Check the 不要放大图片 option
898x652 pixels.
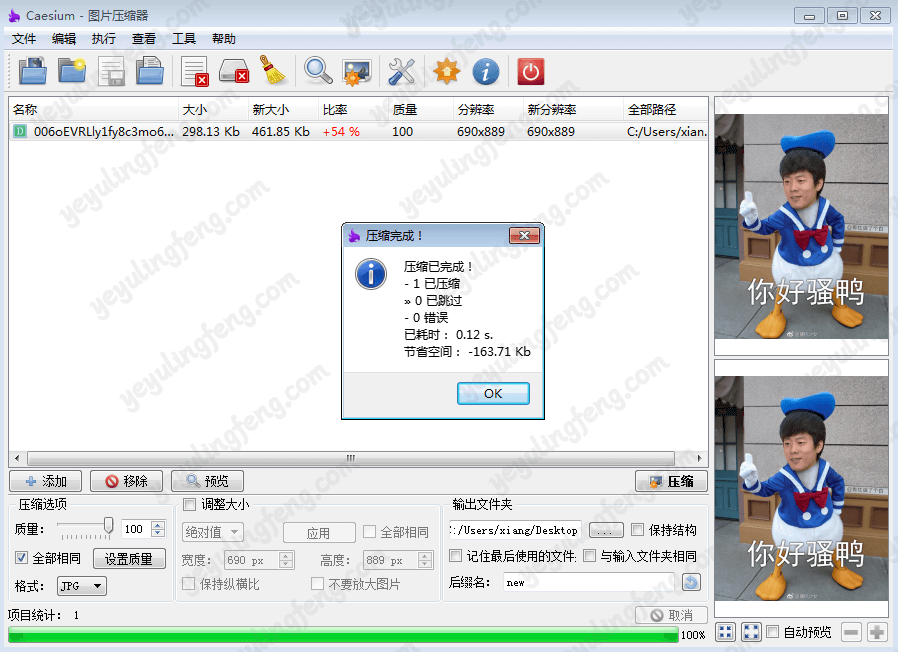pyautogui.click(x=317, y=583)
